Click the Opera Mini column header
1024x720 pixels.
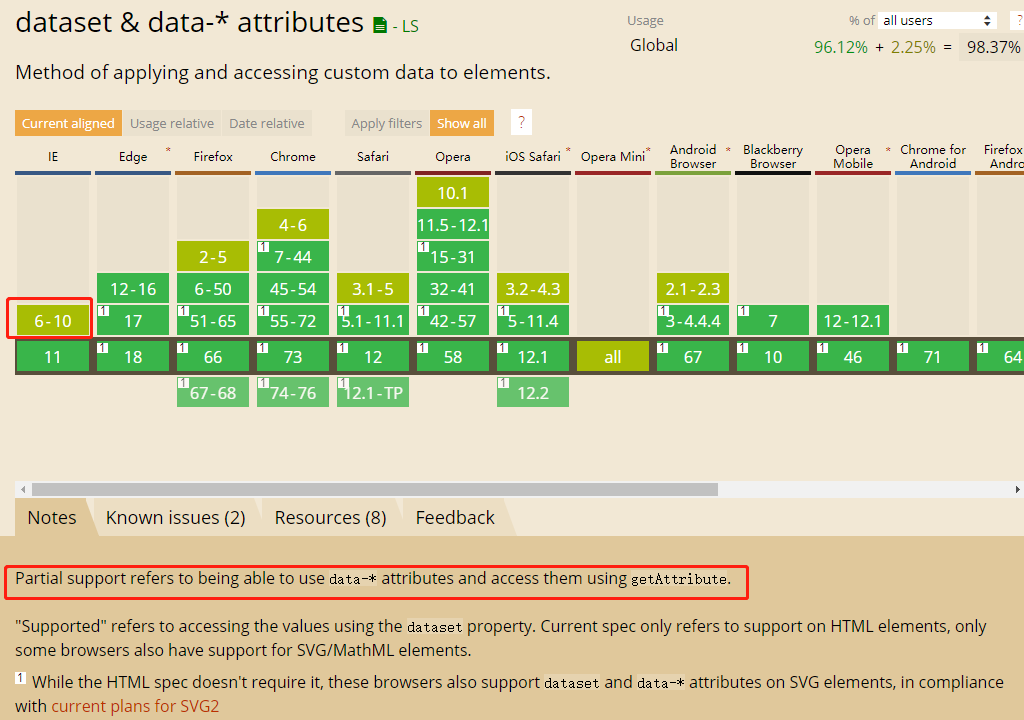tap(613, 157)
